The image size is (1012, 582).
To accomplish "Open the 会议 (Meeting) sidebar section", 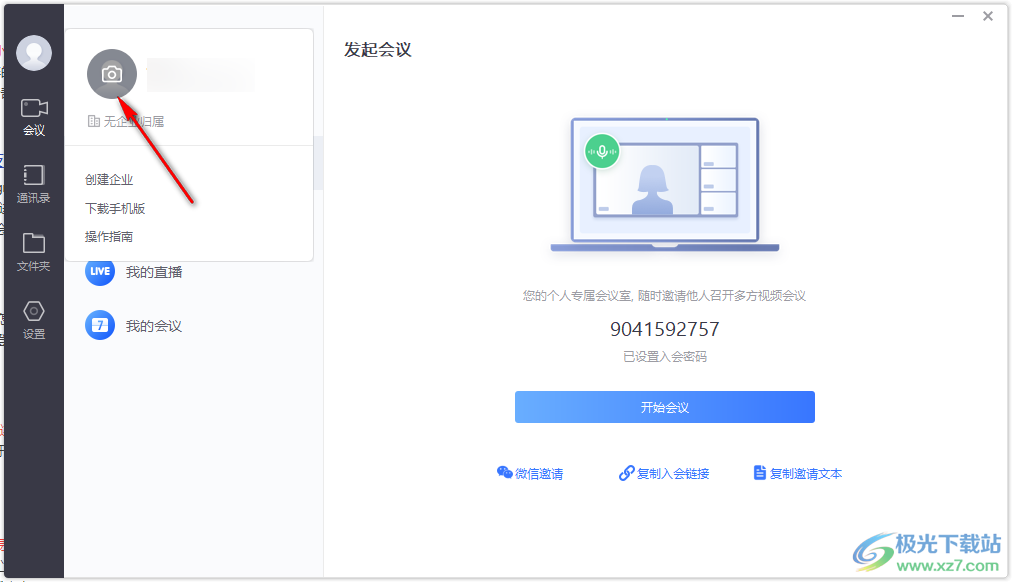I will pos(34,117).
